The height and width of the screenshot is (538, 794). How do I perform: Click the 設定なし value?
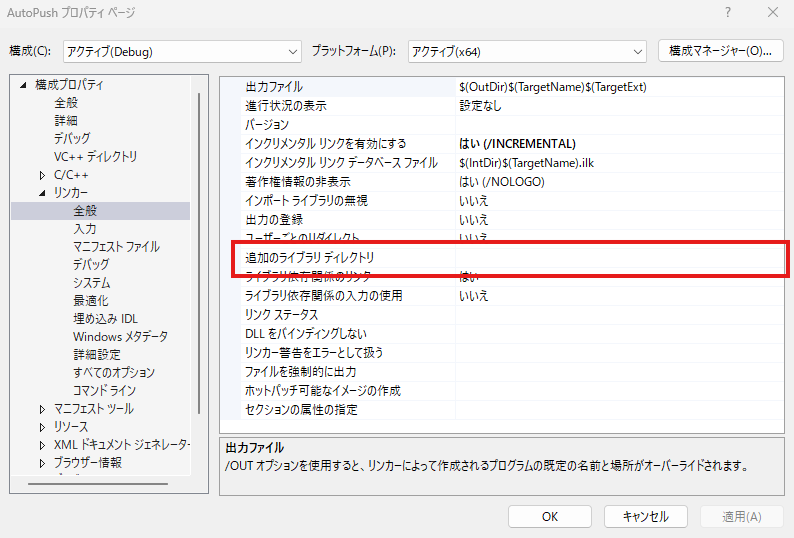480,106
